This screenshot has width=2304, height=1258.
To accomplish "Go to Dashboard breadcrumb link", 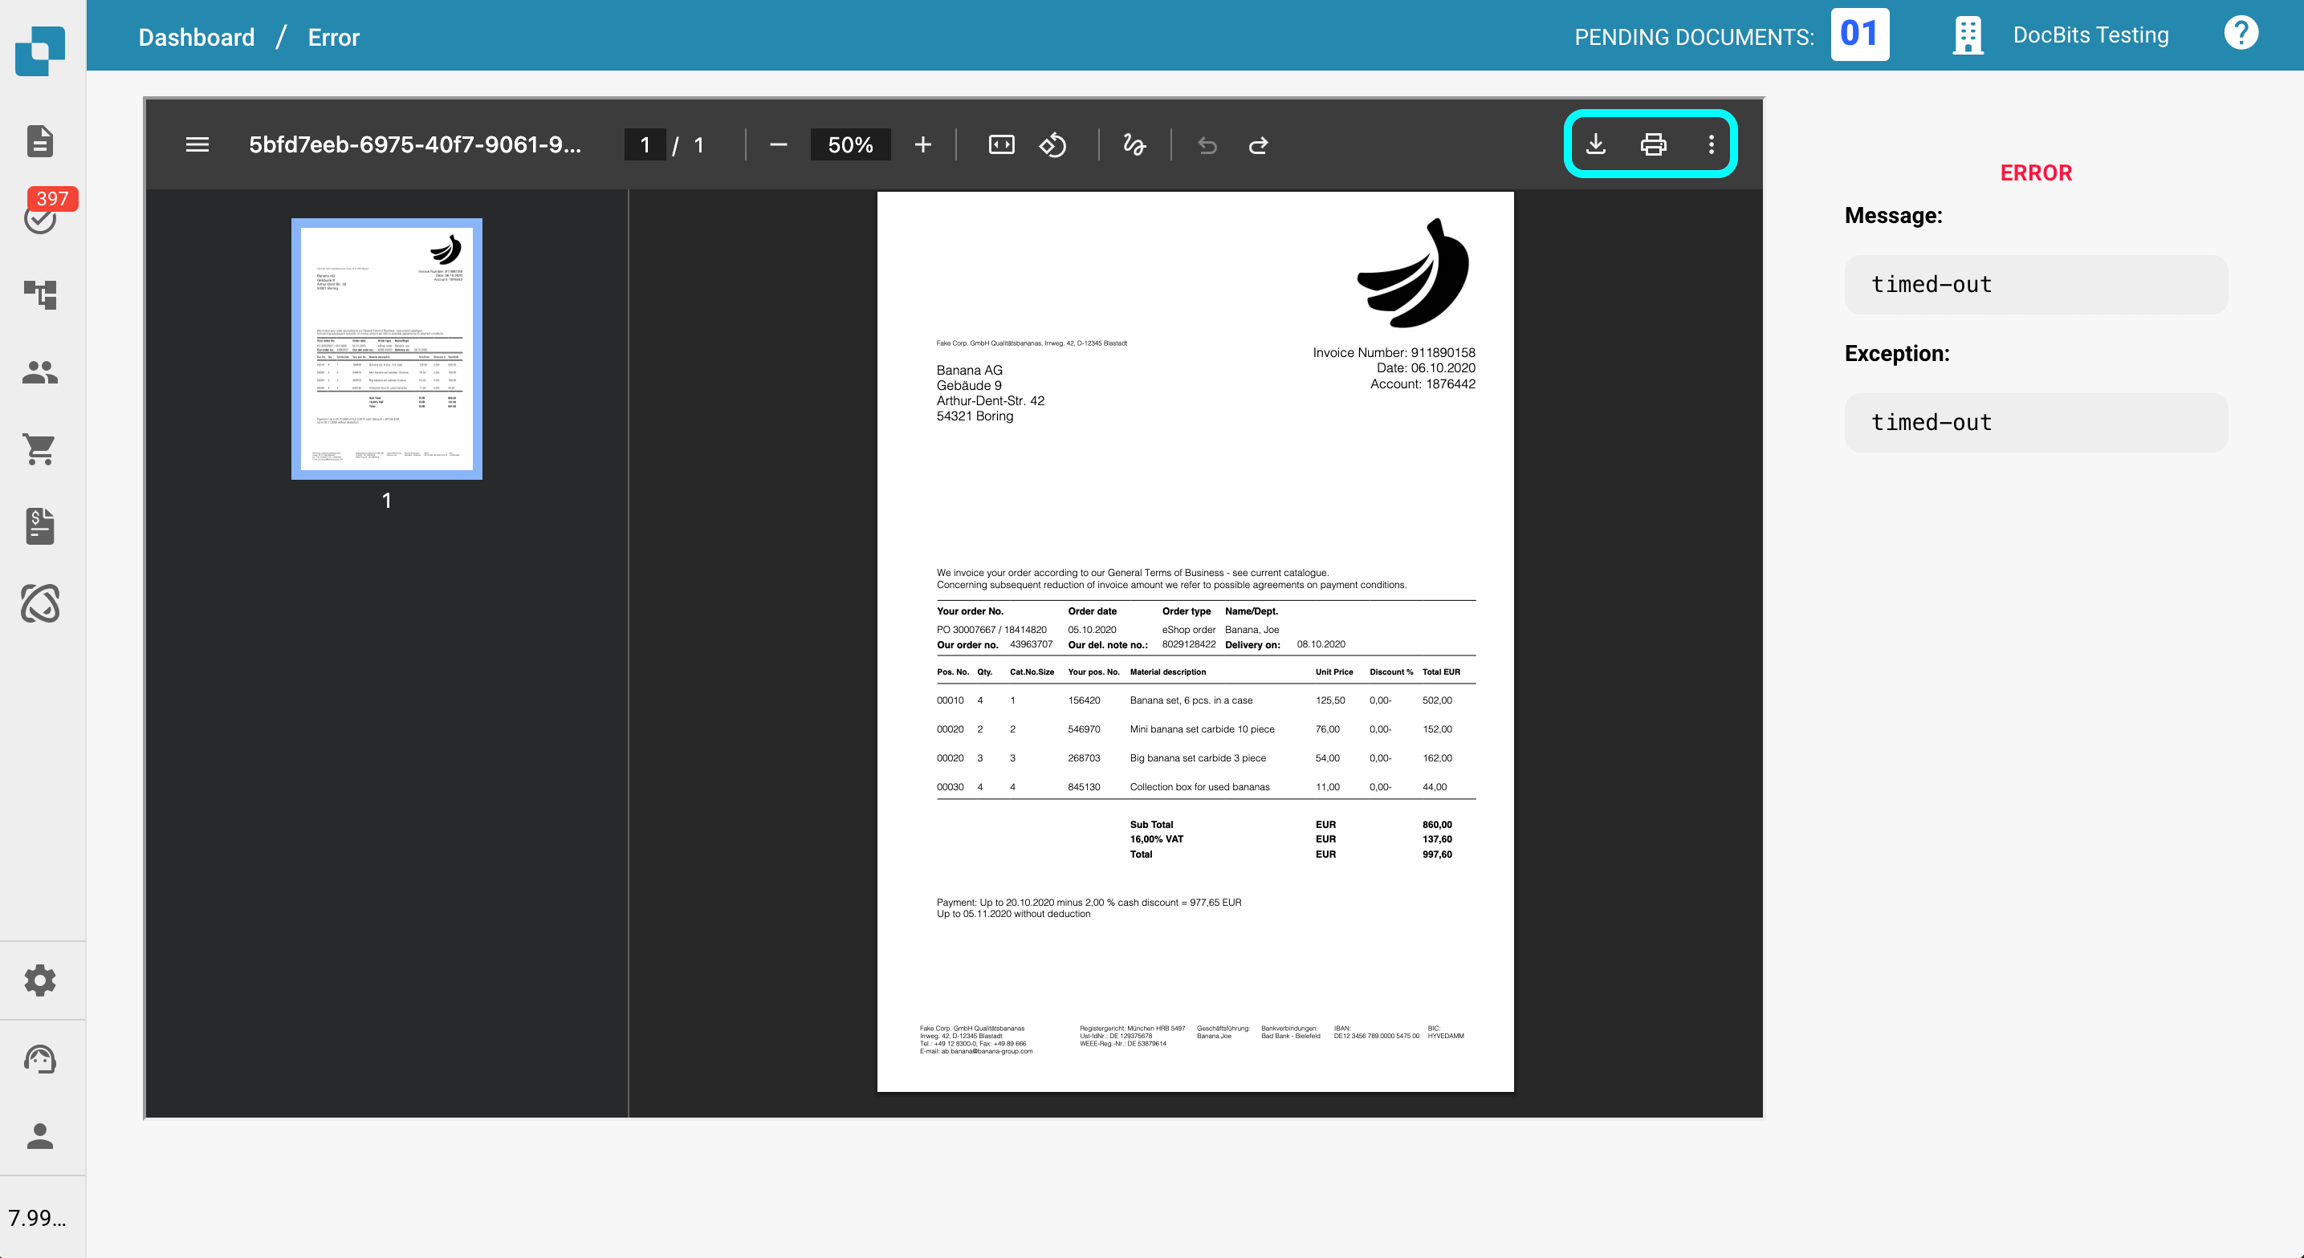I will click(x=197, y=37).
